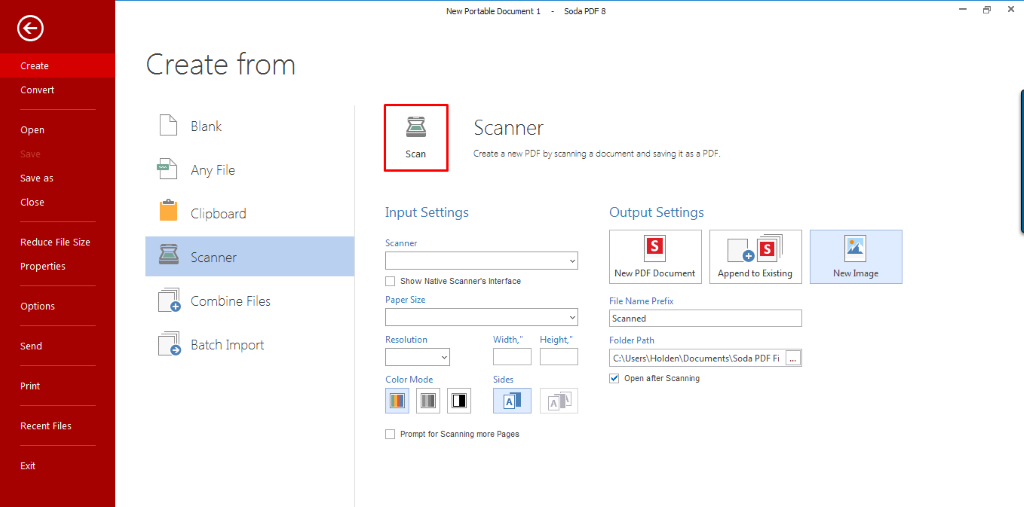Screen dimensions: 1024x507
Task: Set color mode to full color
Action: pos(397,401)
